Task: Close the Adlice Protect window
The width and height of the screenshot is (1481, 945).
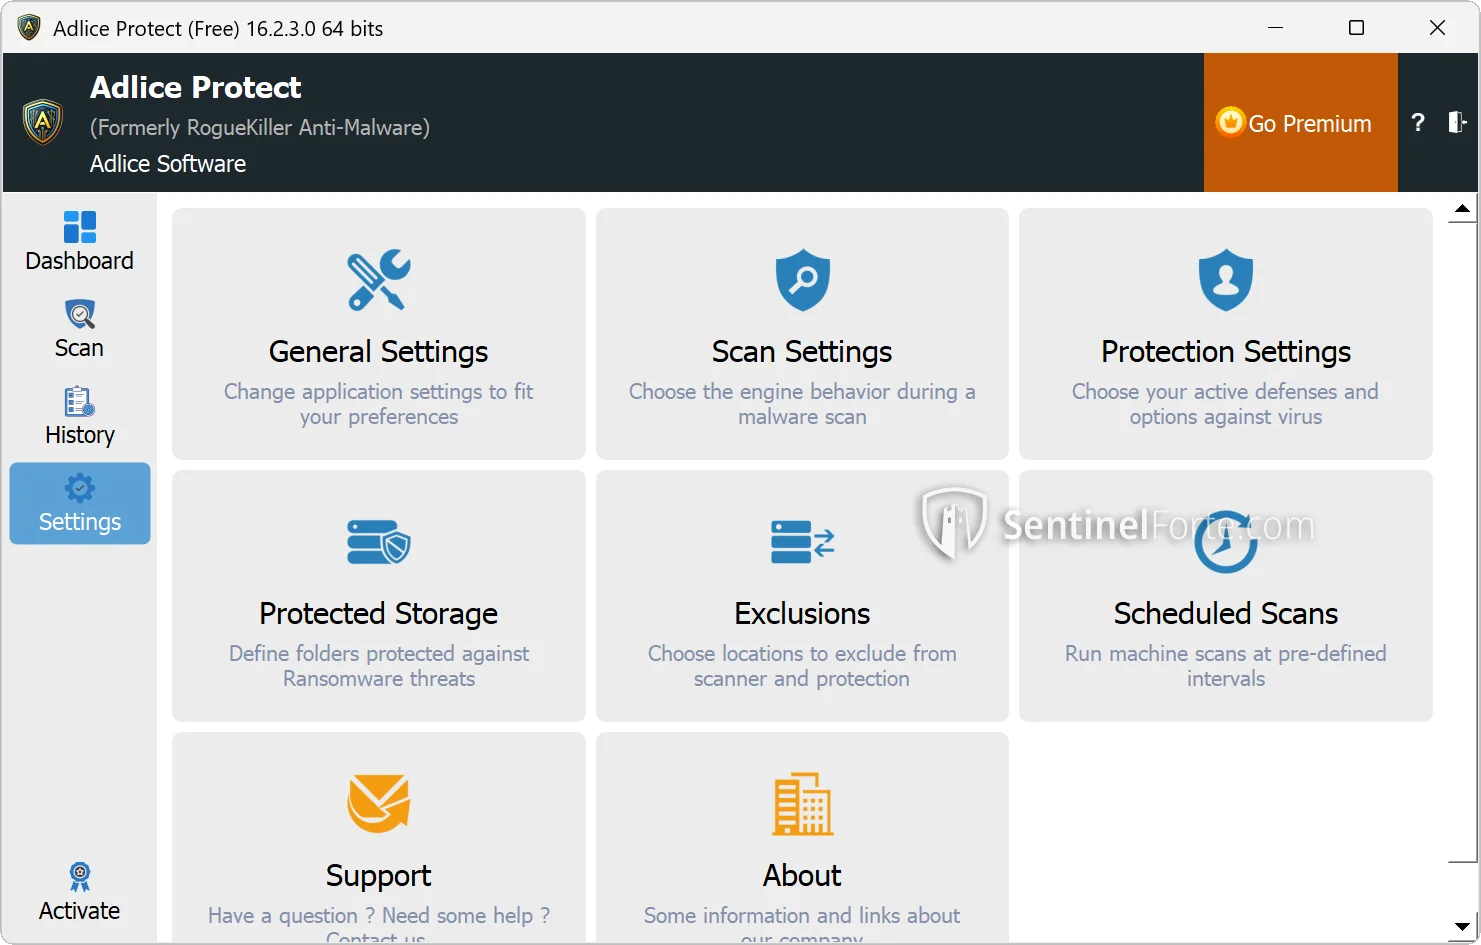Action: 1438,28
